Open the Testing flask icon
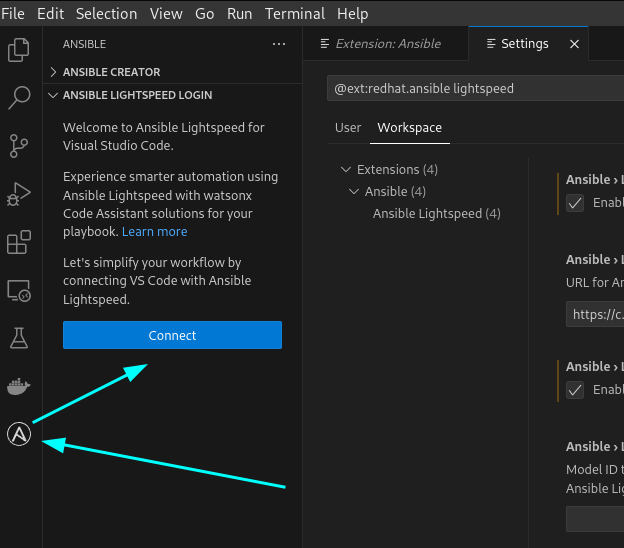Screen dimensions: 624x548 point(19,338)
